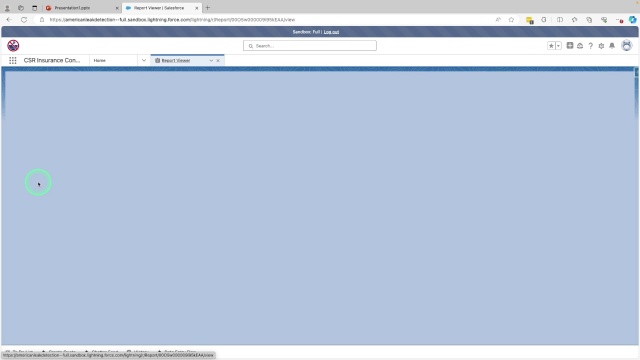
Task: Open Report Viewer tab actions chevron
Action: tap(211, 60)
